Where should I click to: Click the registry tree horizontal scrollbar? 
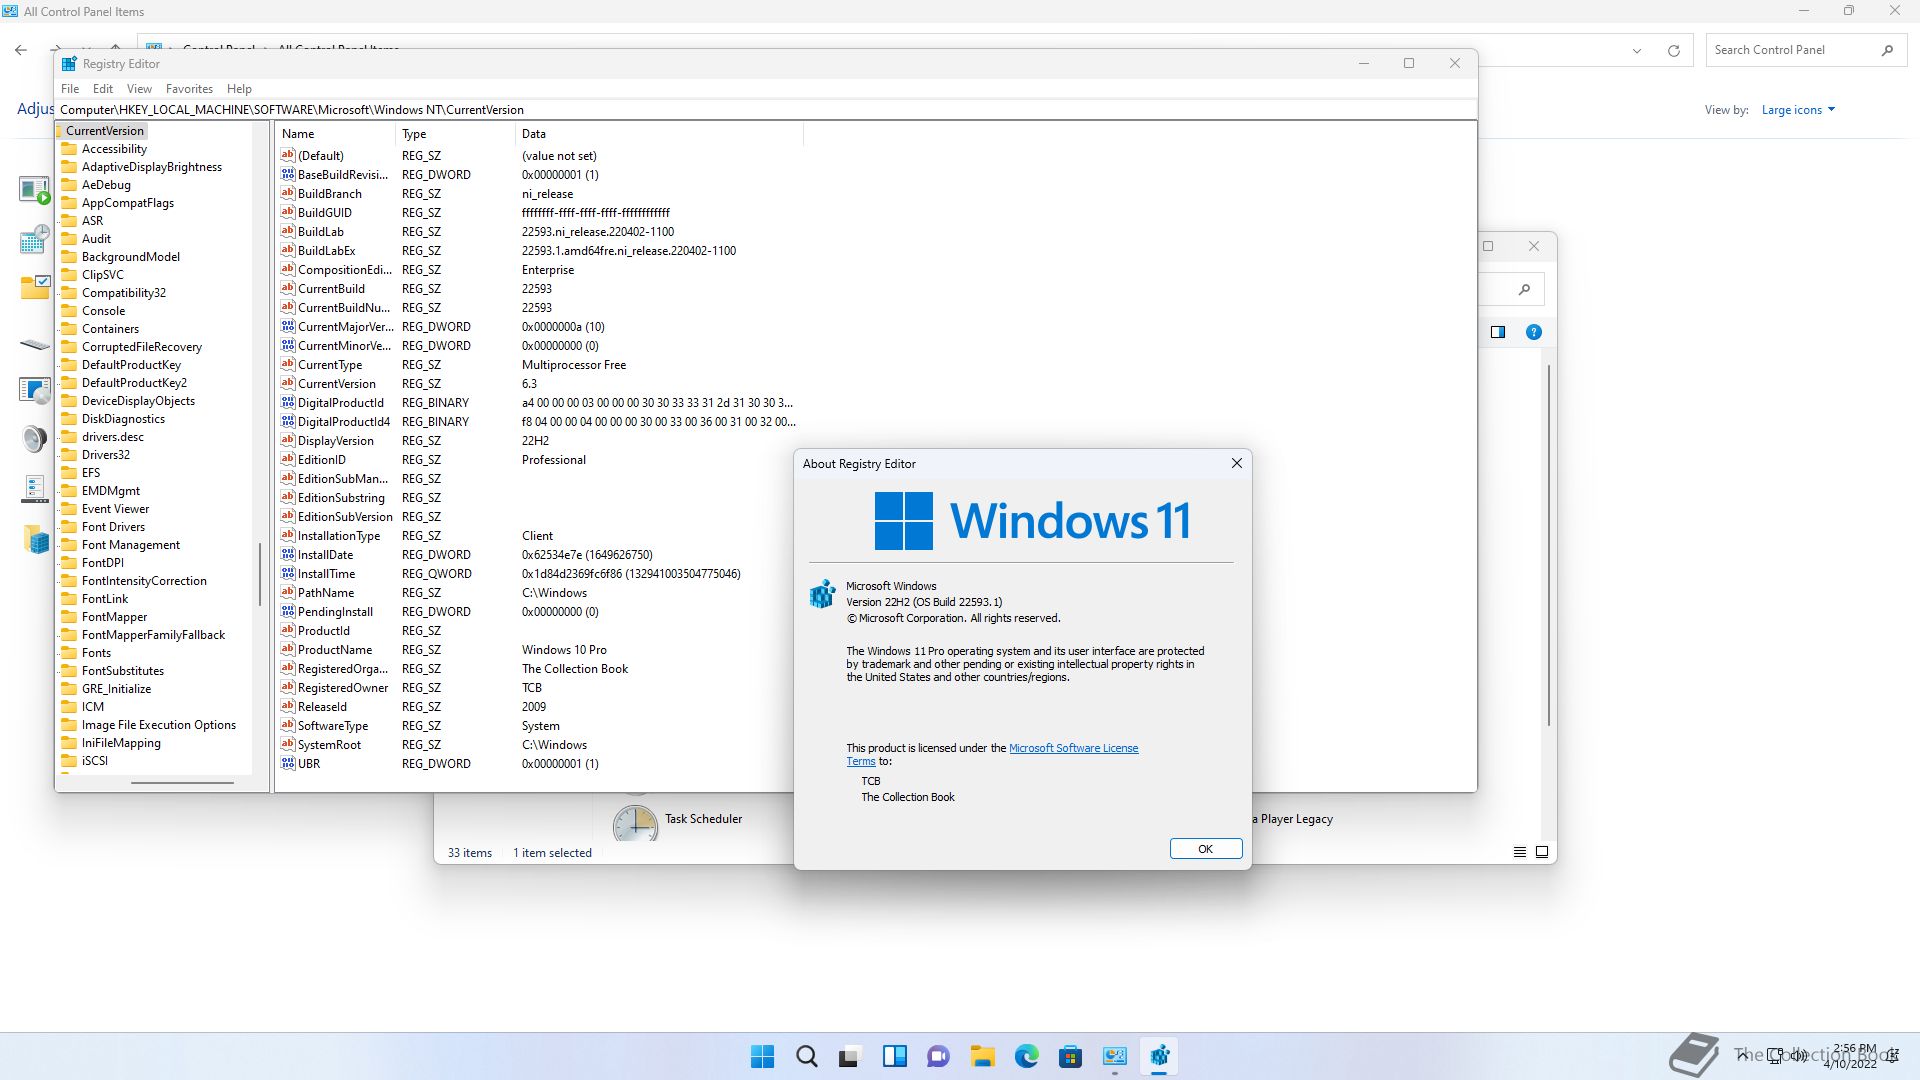182,783
